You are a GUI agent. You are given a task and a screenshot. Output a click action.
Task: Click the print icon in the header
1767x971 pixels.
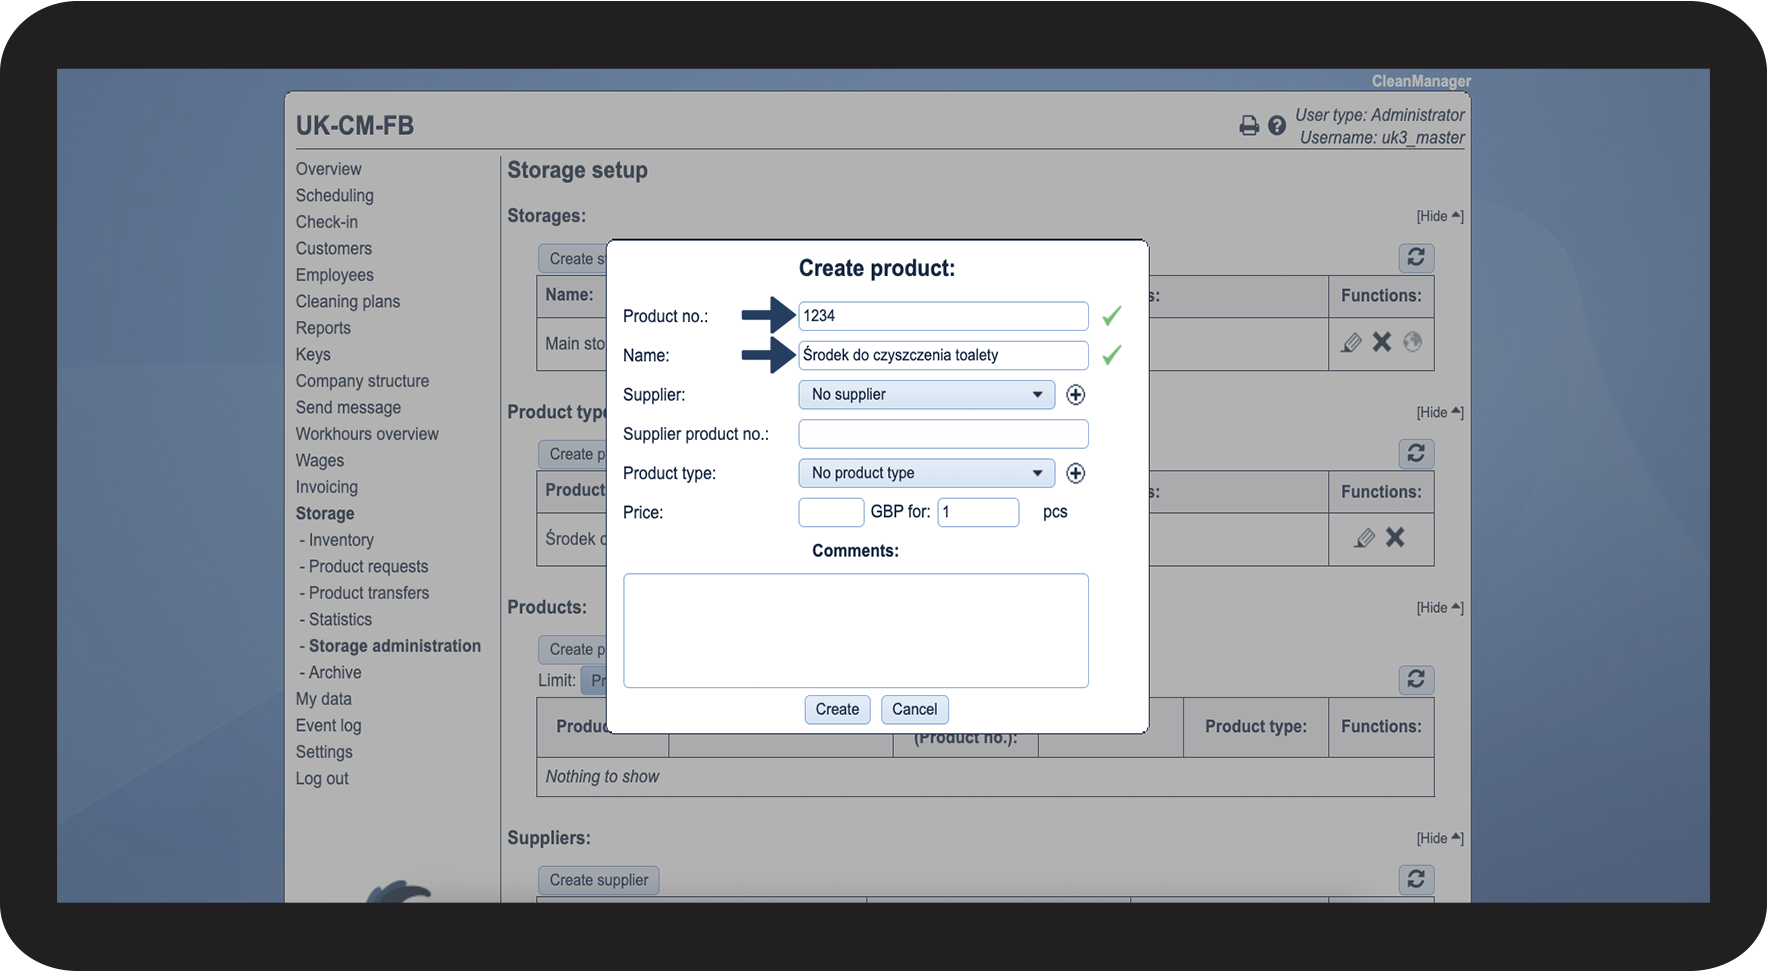(x=1248, y=126)
